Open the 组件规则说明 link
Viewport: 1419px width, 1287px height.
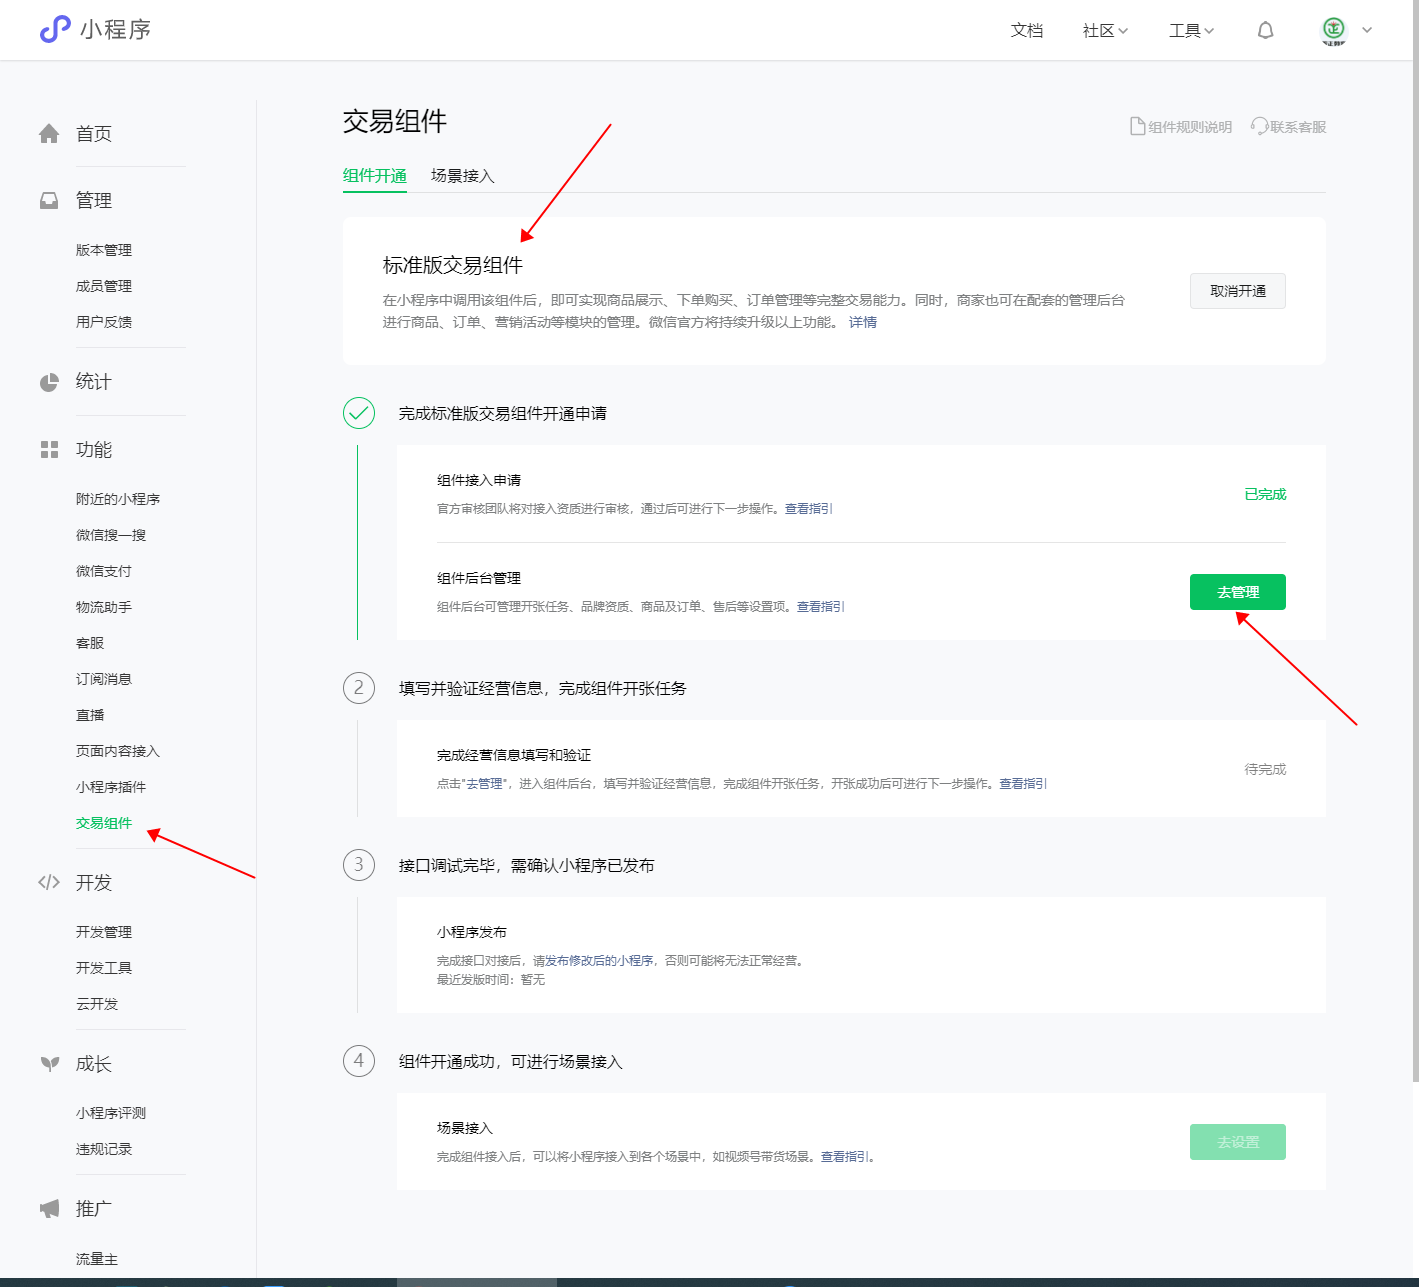[1190, 127]
